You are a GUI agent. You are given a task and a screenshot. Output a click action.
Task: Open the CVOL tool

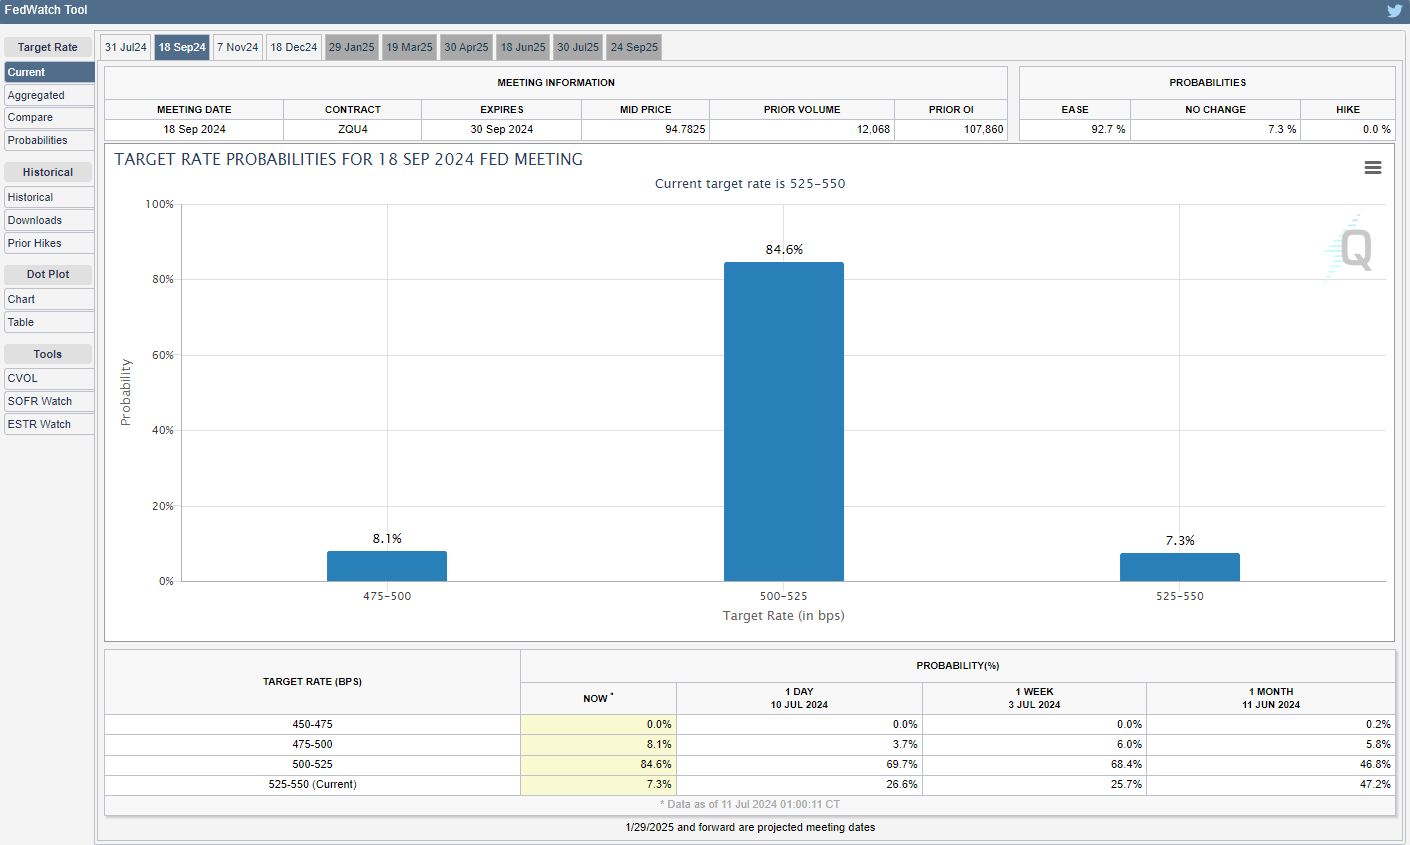[x=49, y=378]
